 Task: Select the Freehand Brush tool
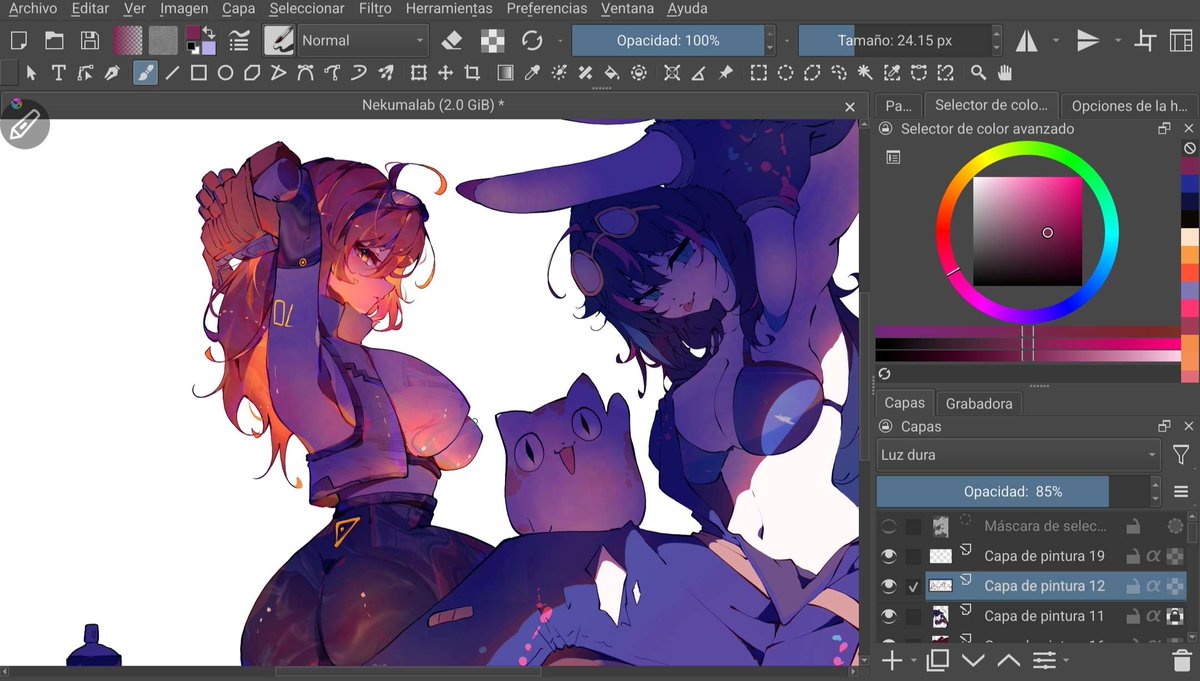click(x=144, y=72)
